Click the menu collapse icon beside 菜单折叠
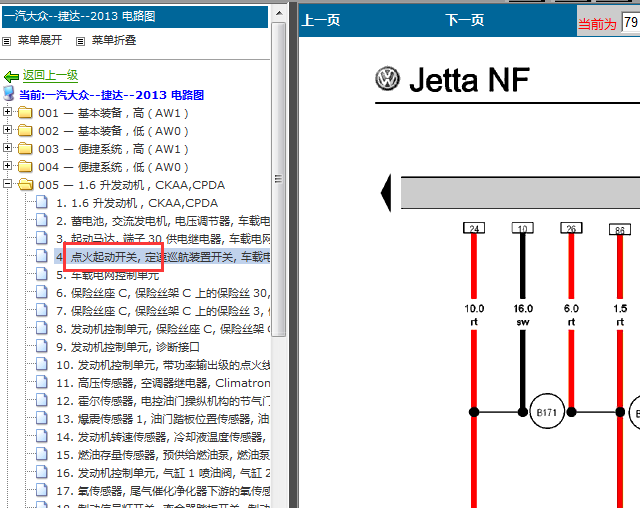The image size is (640, 508). tap(80, 41)
